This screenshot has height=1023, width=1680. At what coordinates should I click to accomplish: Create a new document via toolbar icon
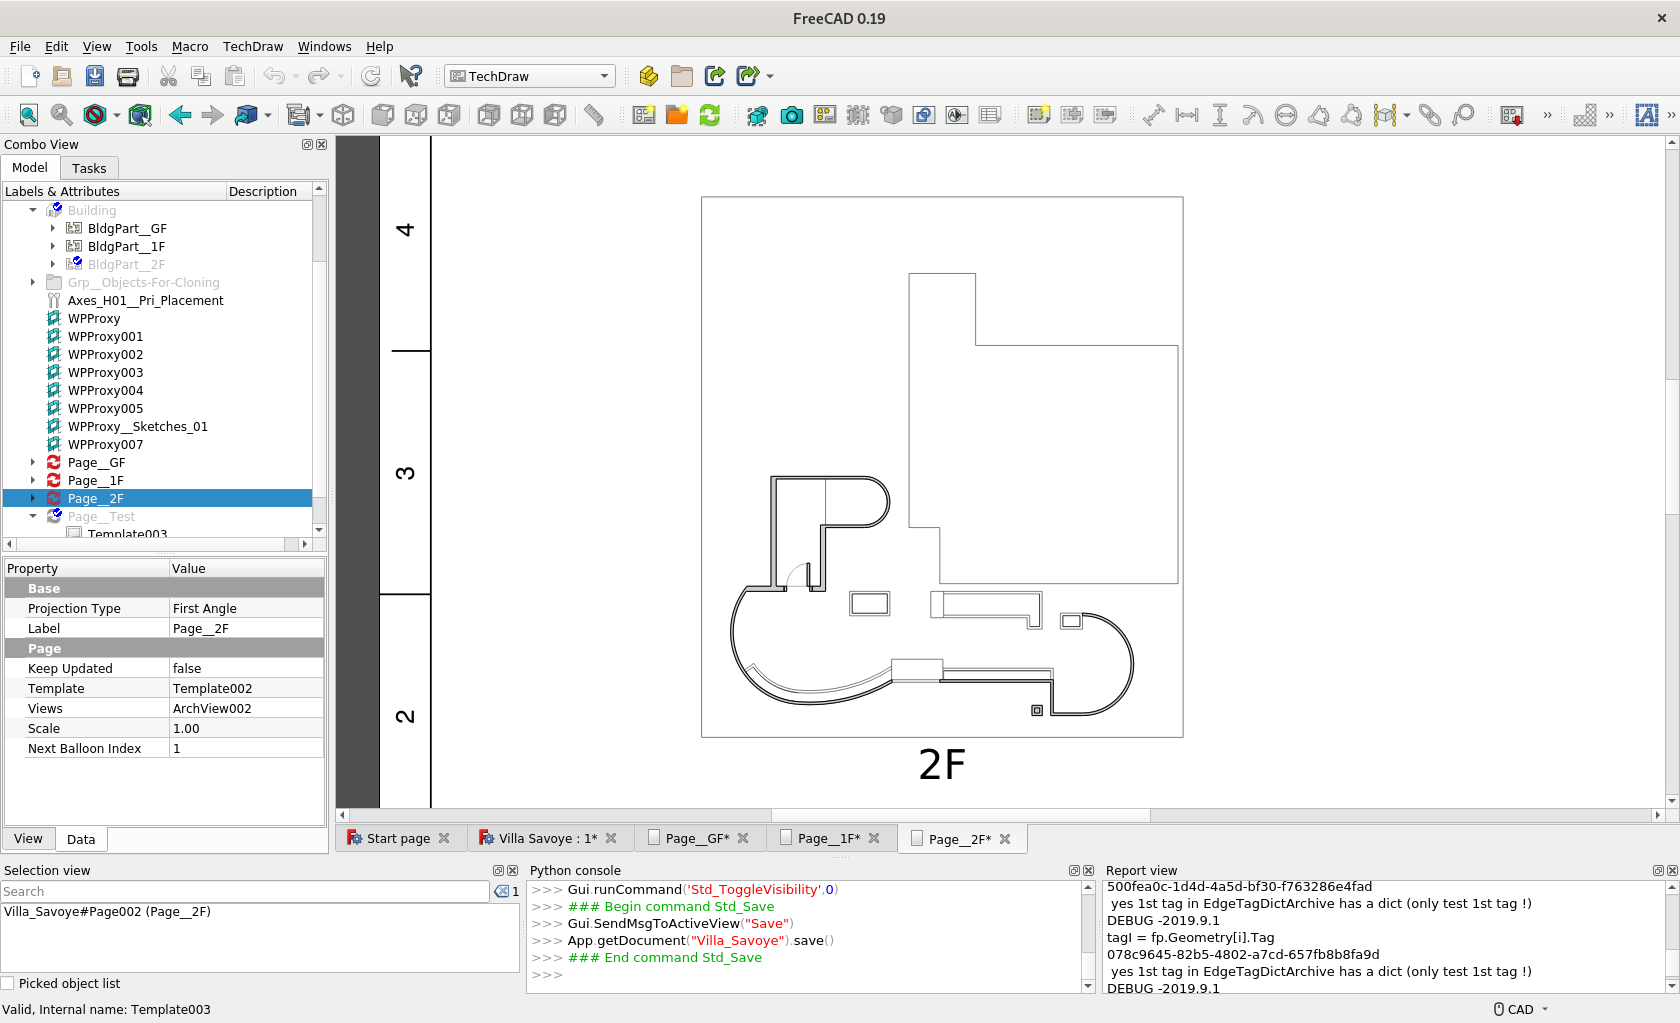pos(29,76)
